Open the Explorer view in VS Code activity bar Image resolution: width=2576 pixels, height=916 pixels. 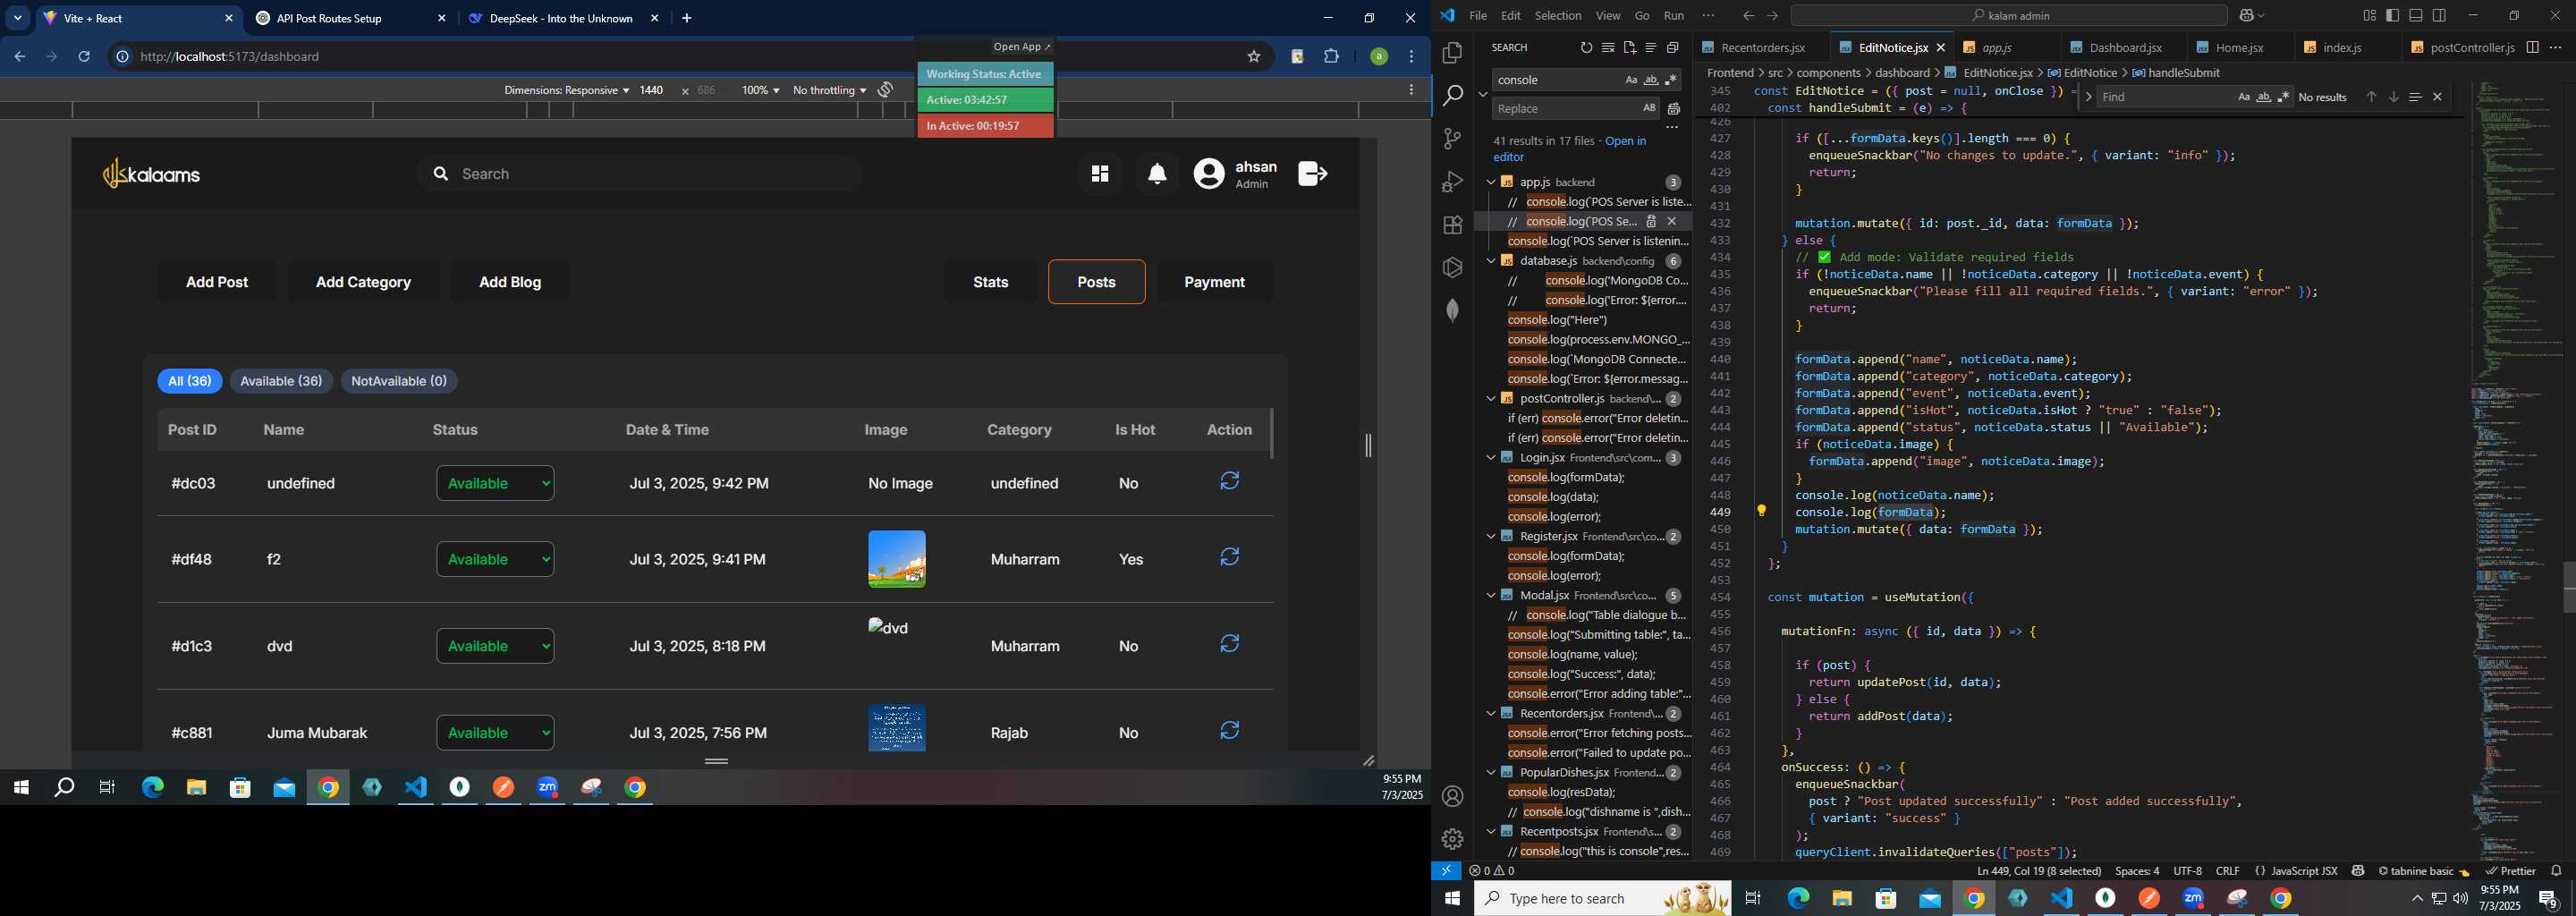1452,52
